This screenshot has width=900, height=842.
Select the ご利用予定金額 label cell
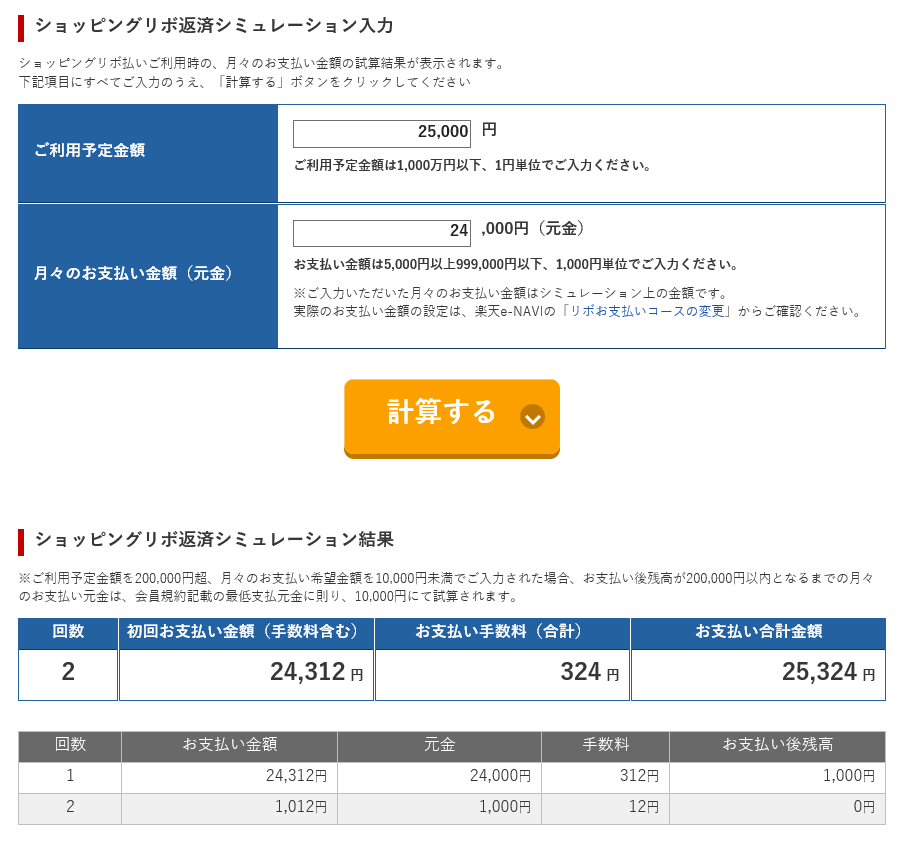point(148,153)
